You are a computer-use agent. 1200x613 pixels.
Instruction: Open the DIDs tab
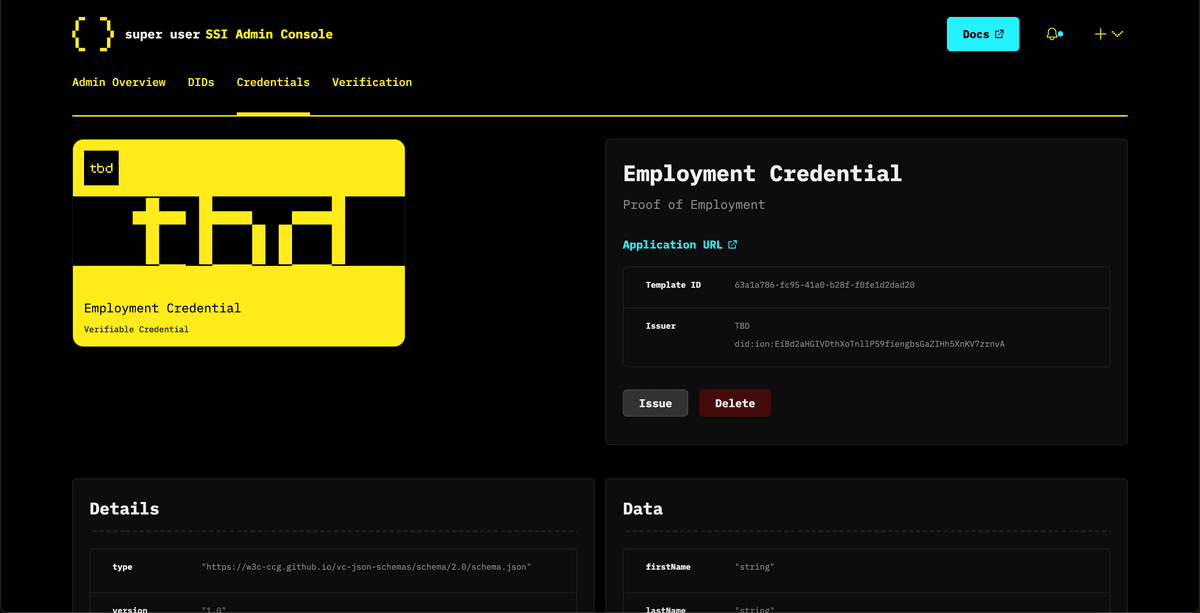tap(201, 82)
